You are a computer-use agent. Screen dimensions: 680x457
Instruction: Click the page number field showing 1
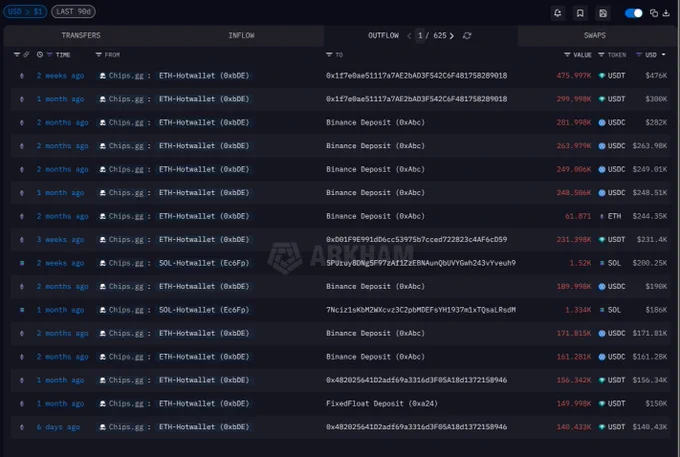click(420, 36)
